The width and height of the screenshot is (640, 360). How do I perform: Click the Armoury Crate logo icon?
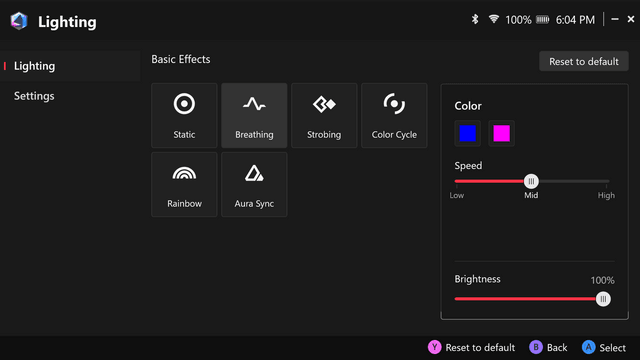pos(19,21)
